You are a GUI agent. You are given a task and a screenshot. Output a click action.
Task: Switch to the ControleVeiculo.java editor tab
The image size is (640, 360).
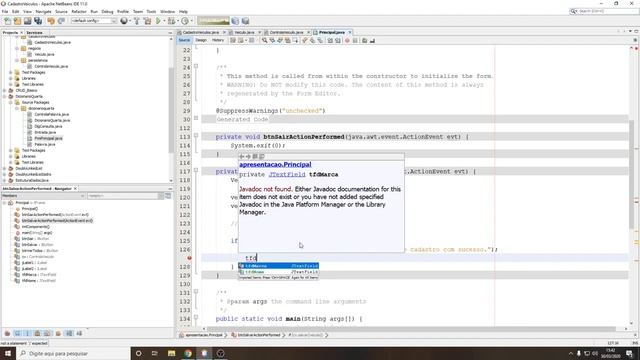286,32
